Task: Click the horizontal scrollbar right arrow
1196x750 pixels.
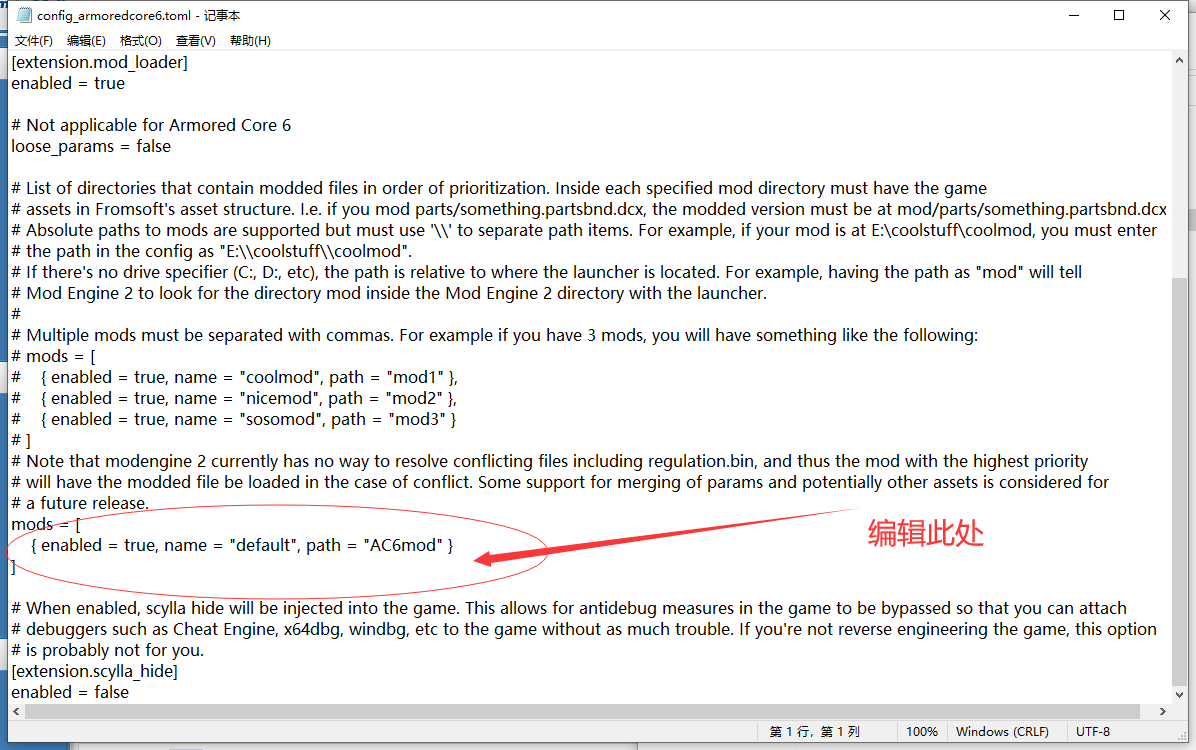Action: [1162, 711]
